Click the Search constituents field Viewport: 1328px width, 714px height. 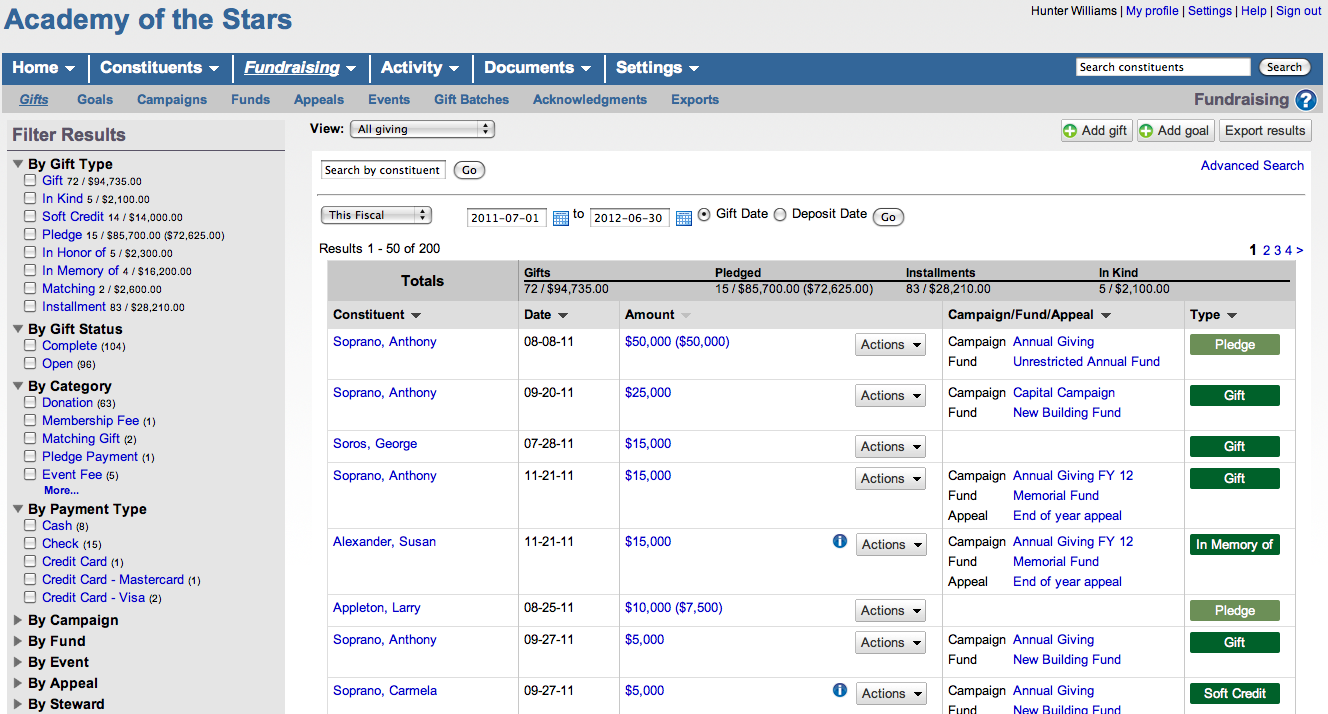click(1163, 67)
